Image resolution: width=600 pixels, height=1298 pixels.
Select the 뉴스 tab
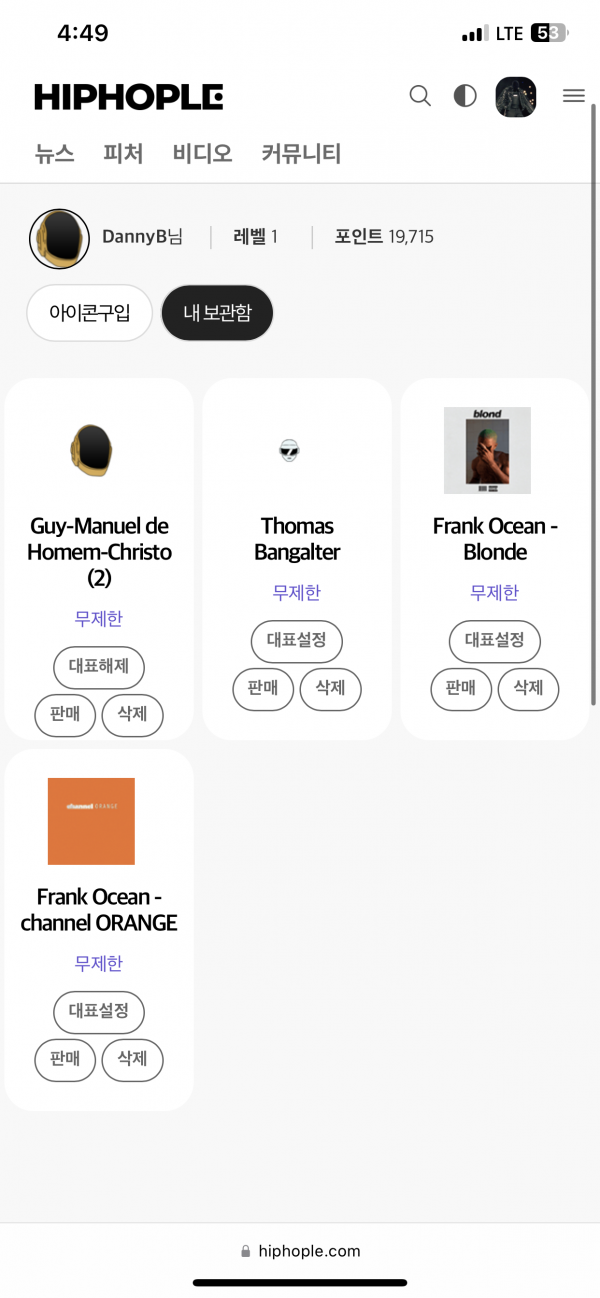55,154
